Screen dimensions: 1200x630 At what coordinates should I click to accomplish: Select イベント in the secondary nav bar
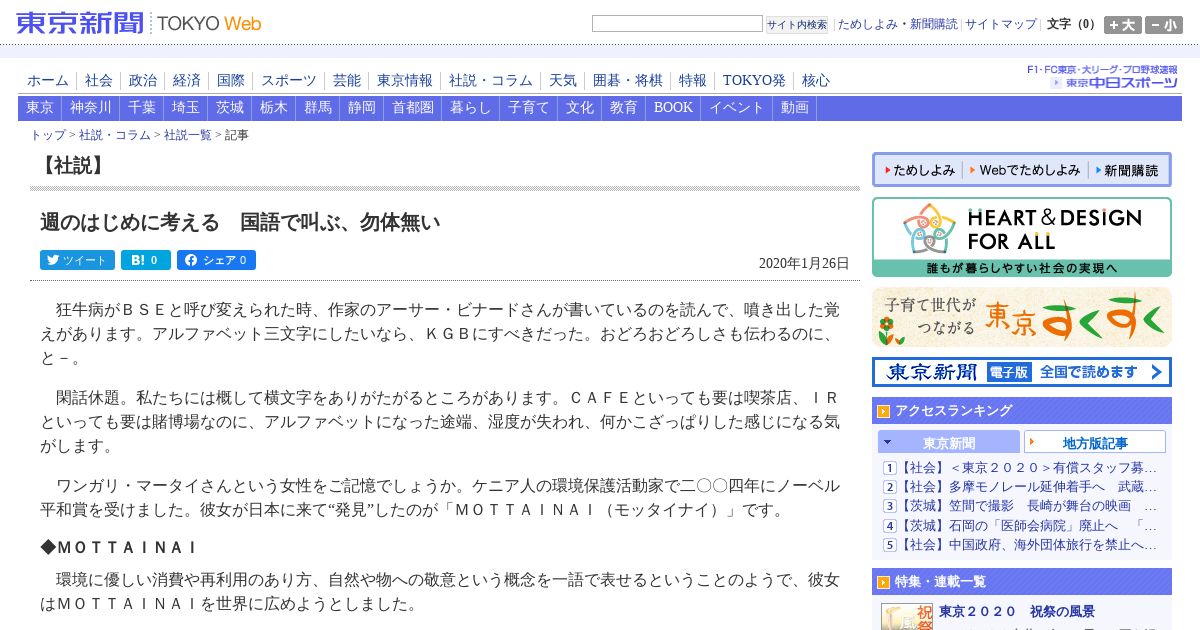click(737, 108)
